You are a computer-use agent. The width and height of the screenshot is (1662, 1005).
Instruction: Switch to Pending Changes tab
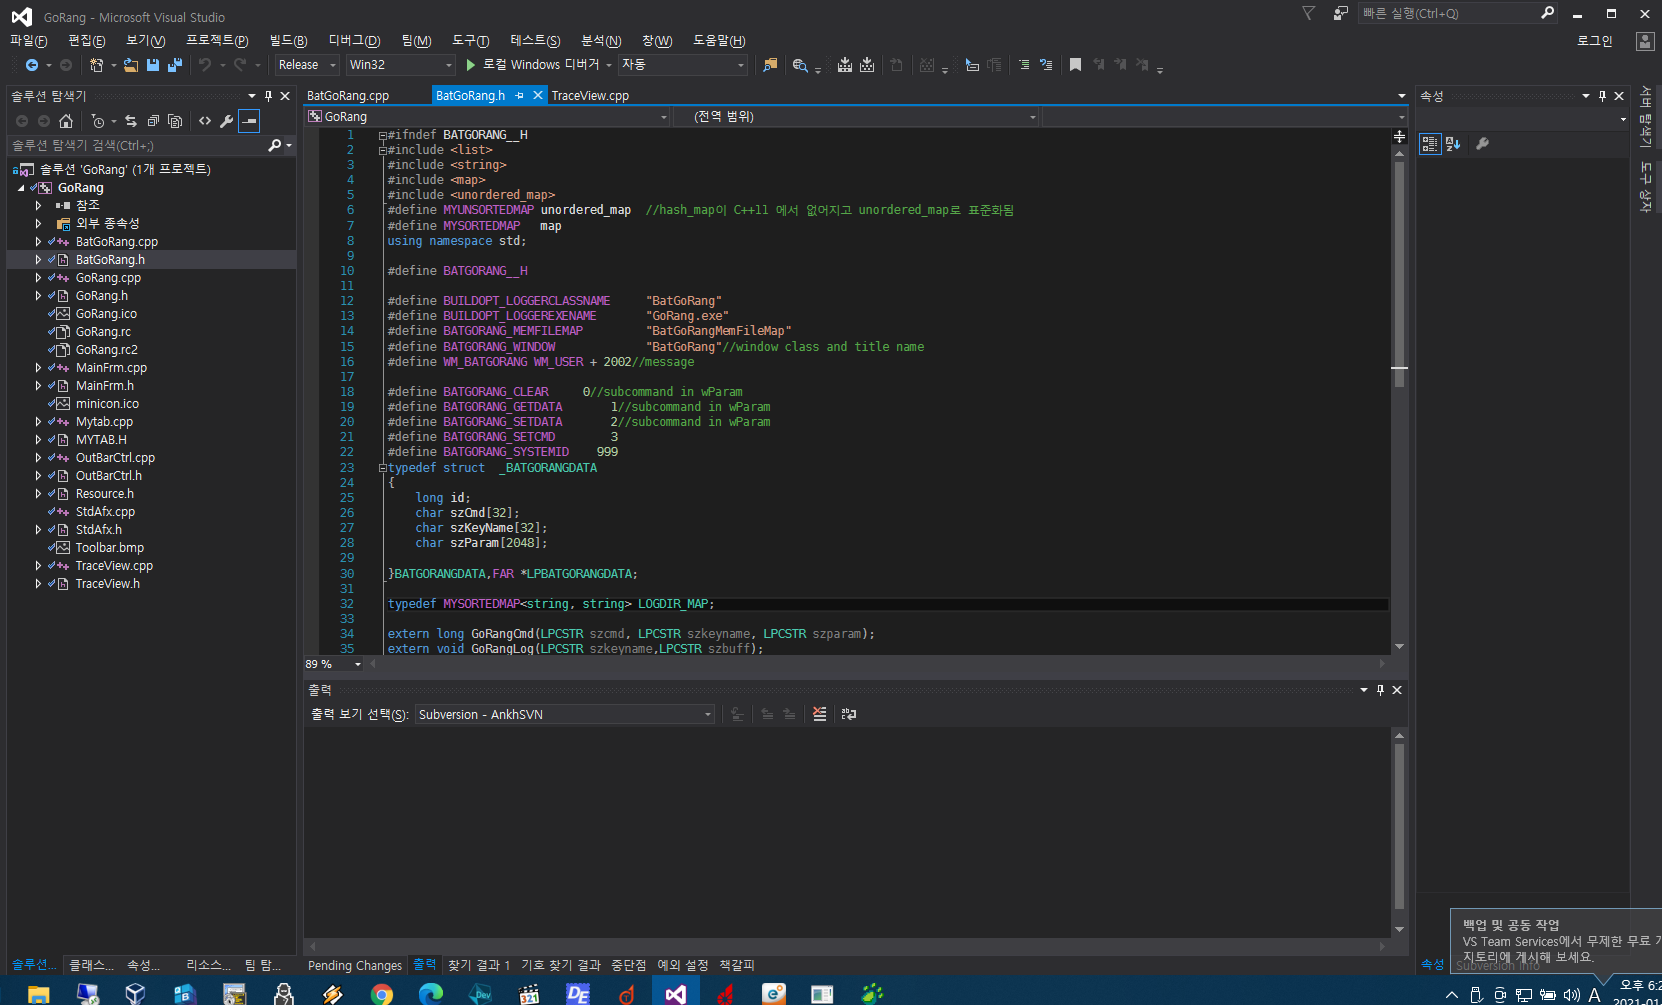click(x=355, y=966)
